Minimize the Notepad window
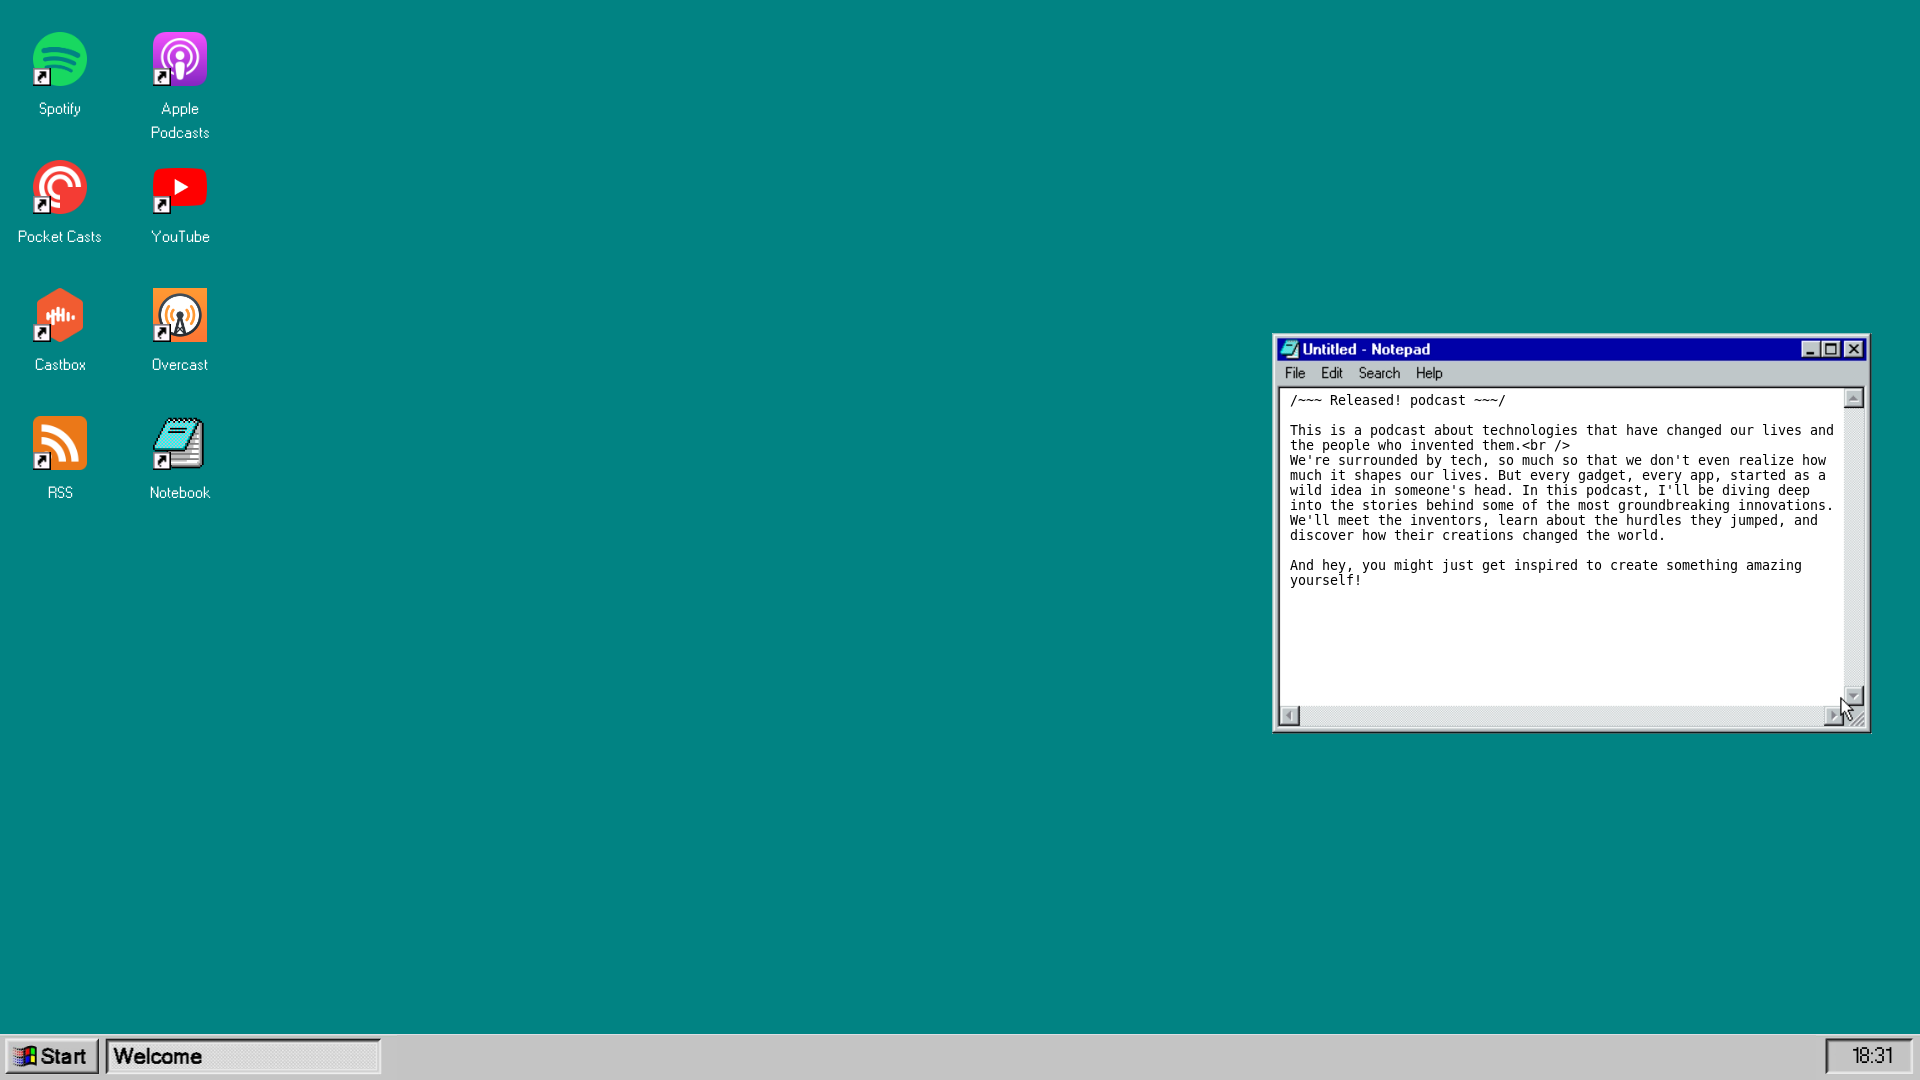The image size is (1920, 1080). [x=1810, y=349]
